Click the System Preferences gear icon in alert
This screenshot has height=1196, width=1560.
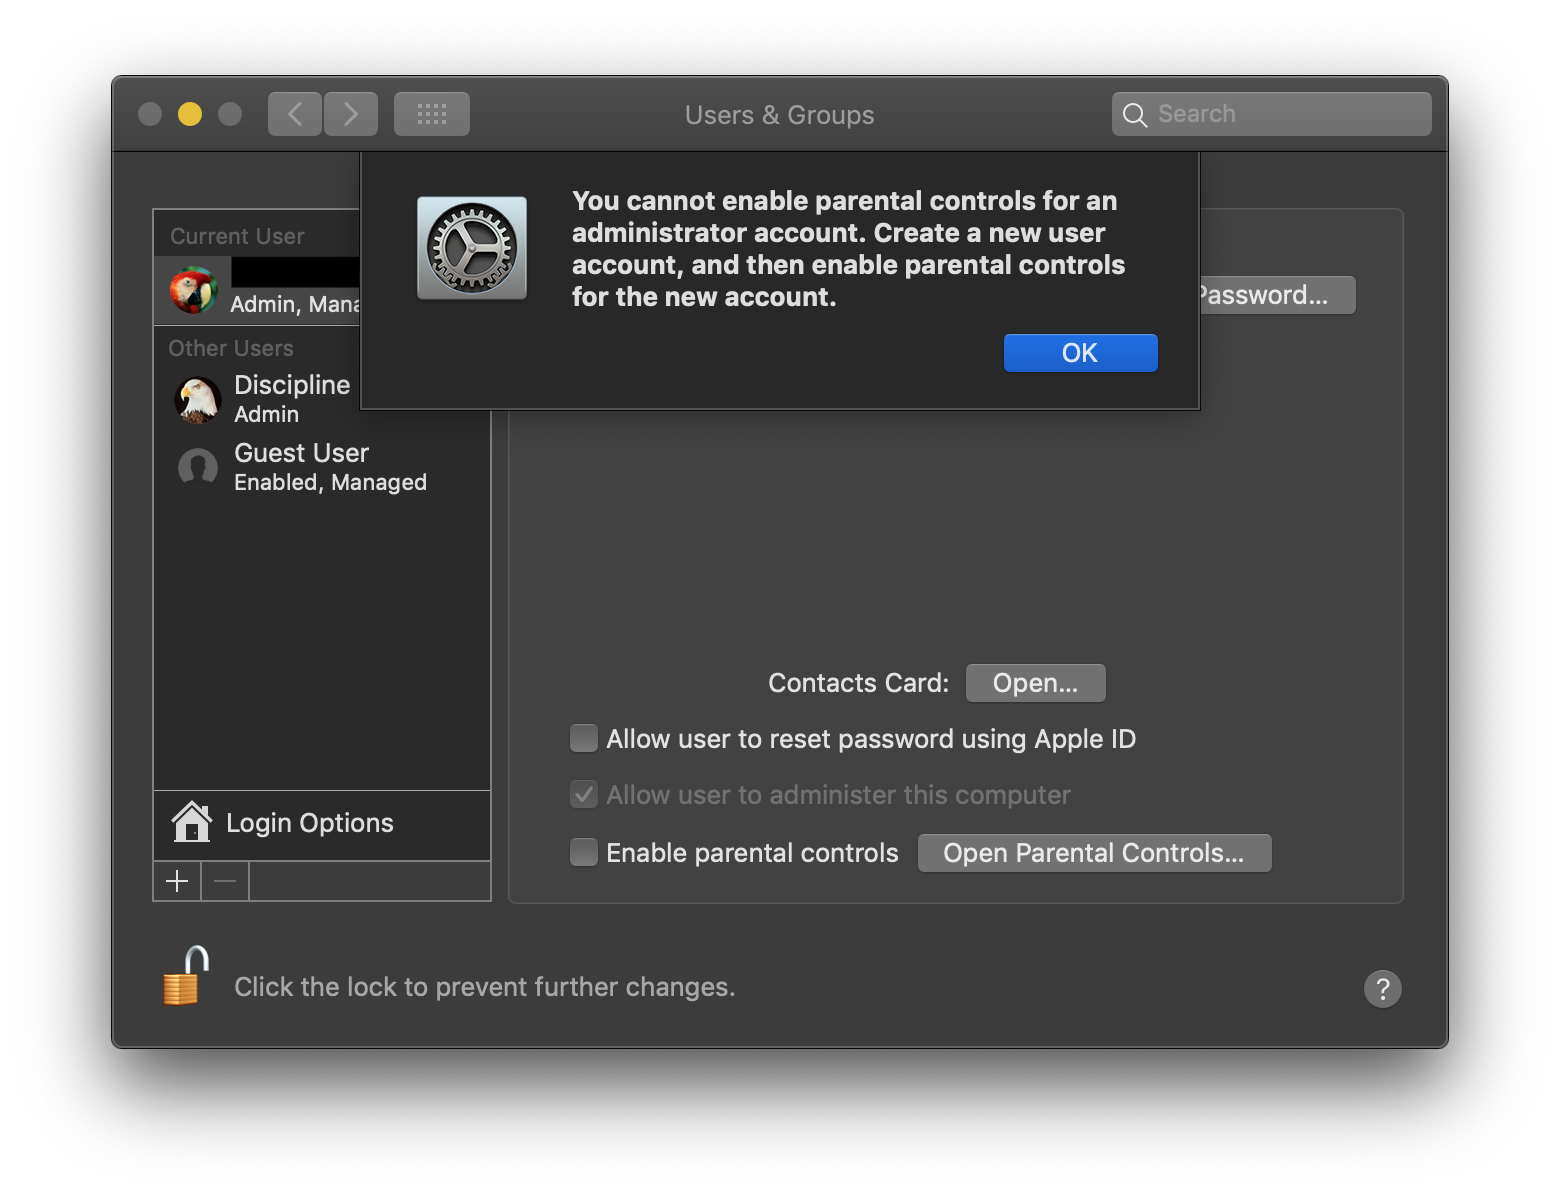pyautogui.click(x=472, y=248)
